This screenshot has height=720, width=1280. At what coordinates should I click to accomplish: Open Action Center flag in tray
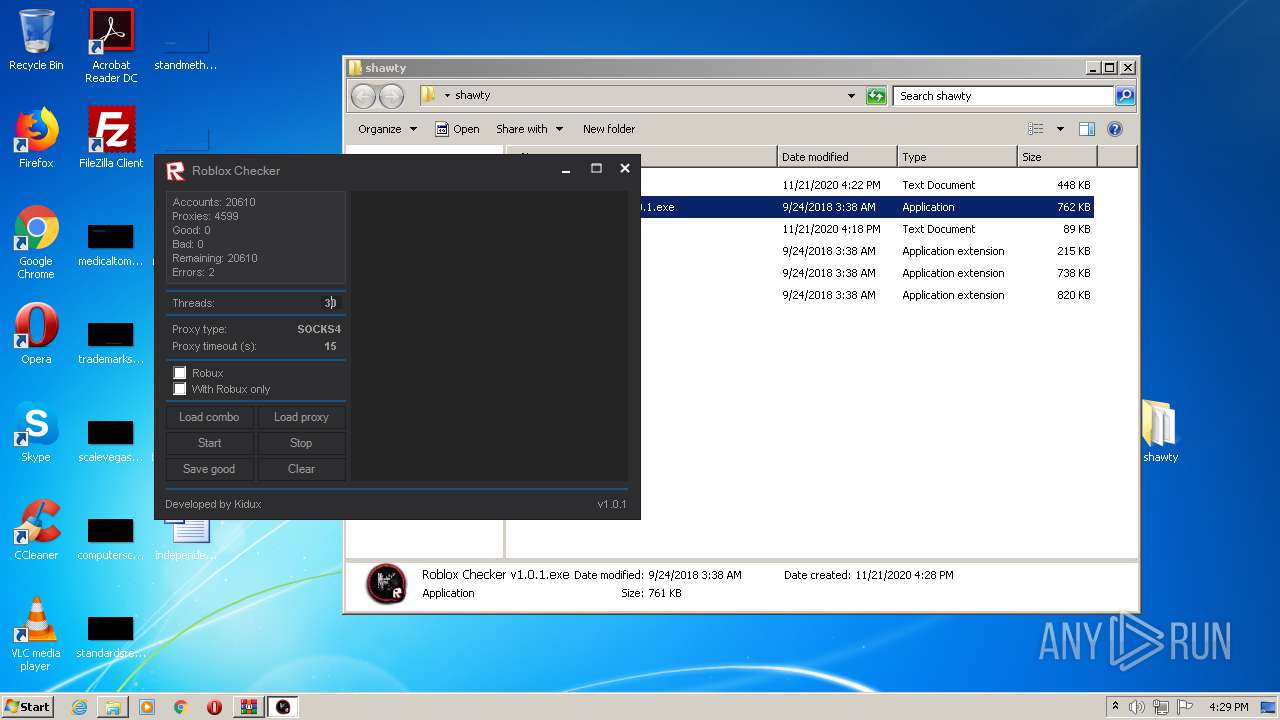[1186, 707]
